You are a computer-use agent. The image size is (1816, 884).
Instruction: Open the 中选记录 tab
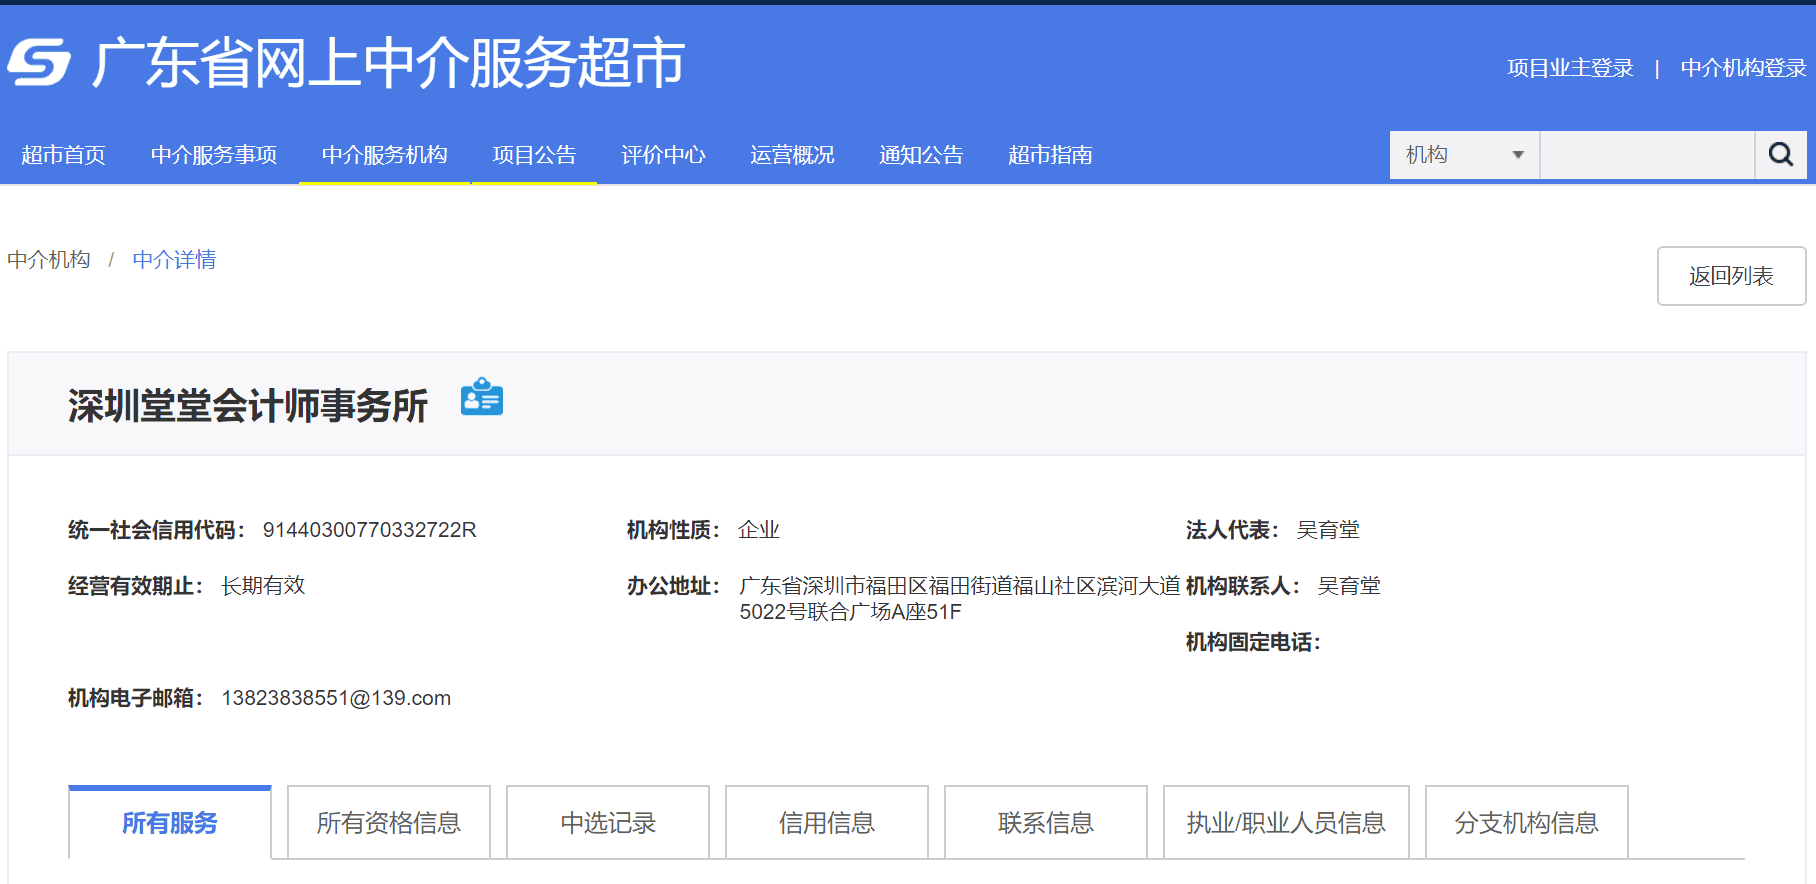(608, 822)
